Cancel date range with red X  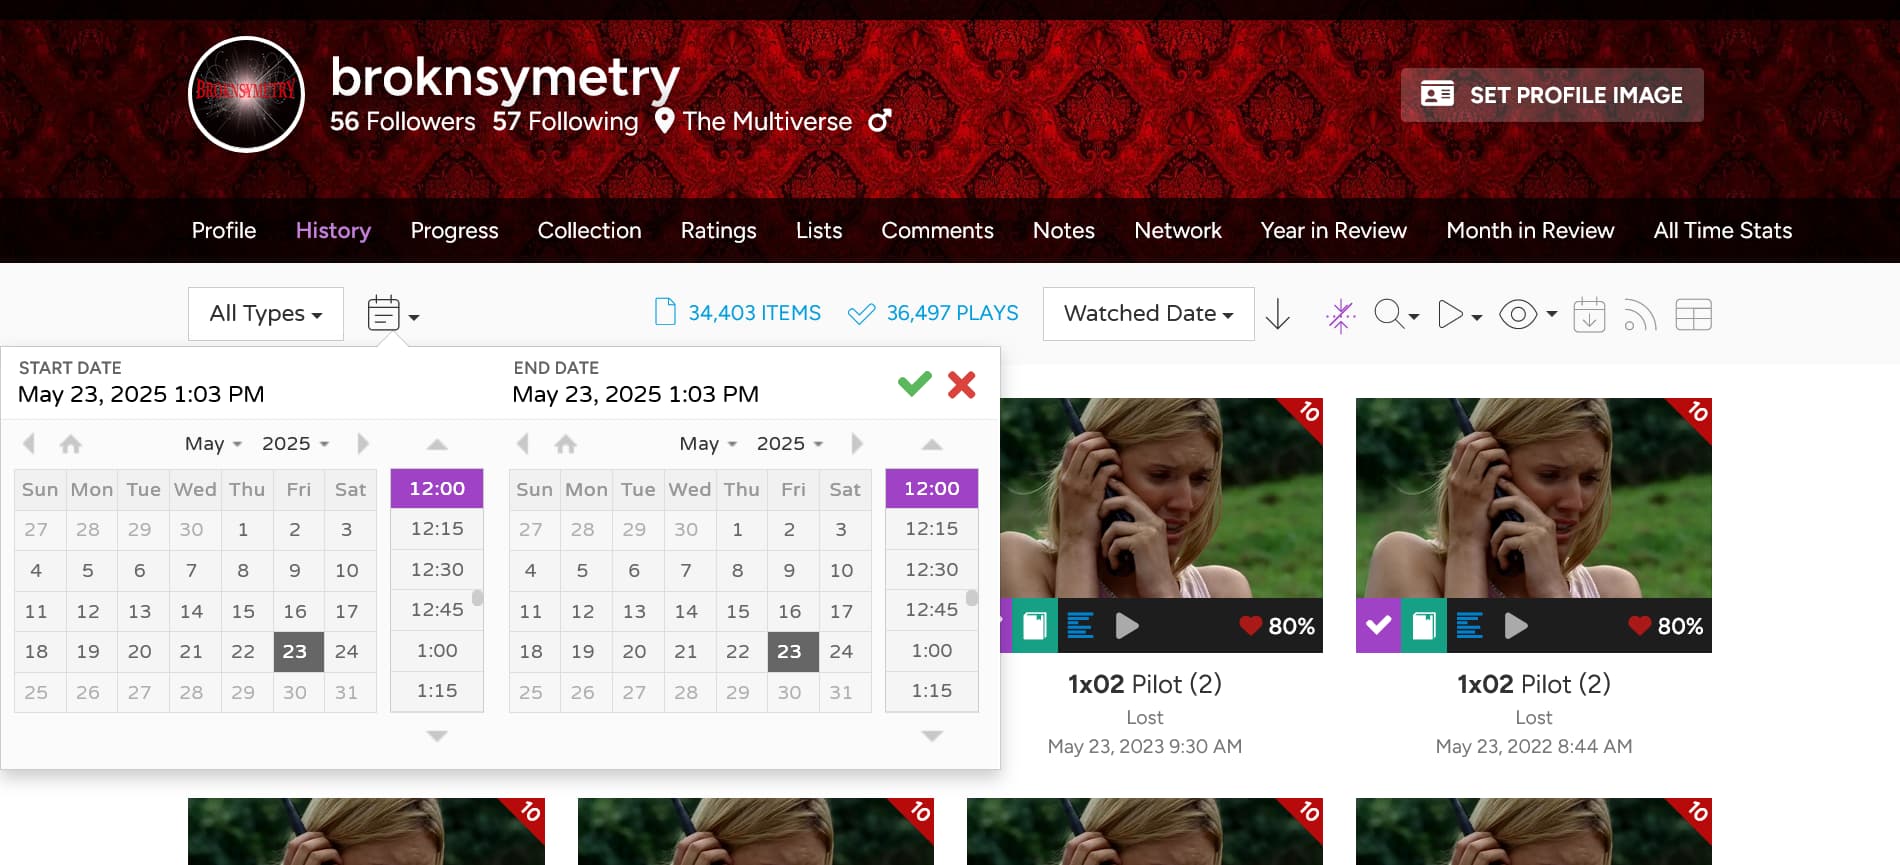[x=962, y=384]
